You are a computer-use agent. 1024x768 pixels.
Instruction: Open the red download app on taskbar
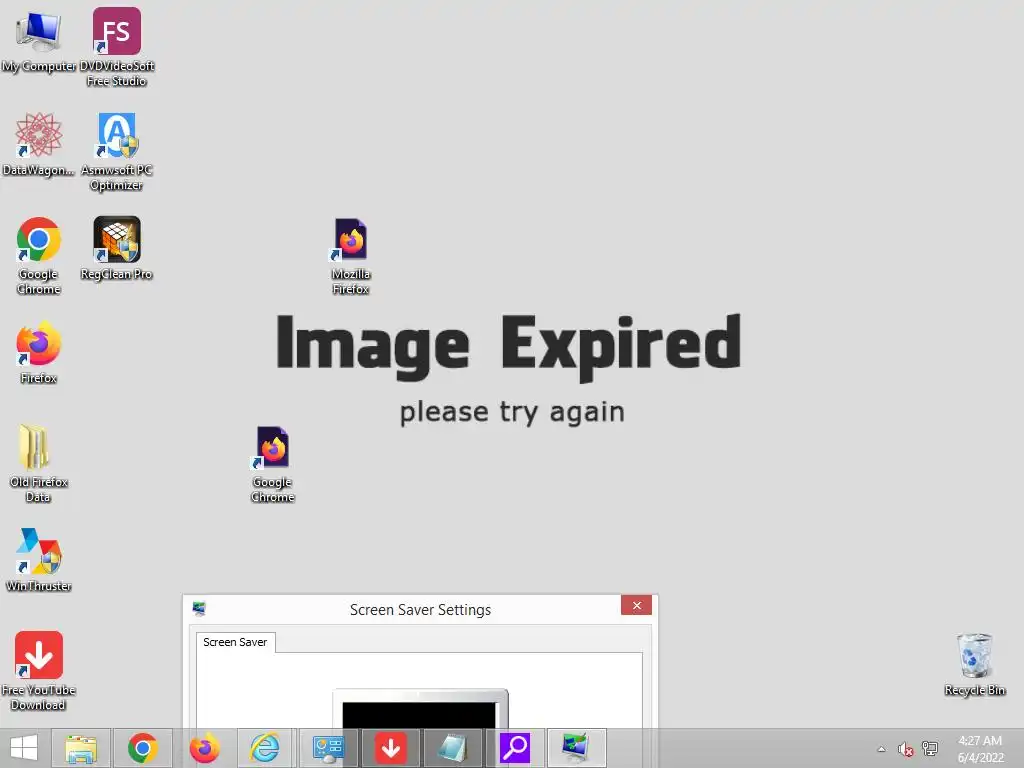click(391, 748)
